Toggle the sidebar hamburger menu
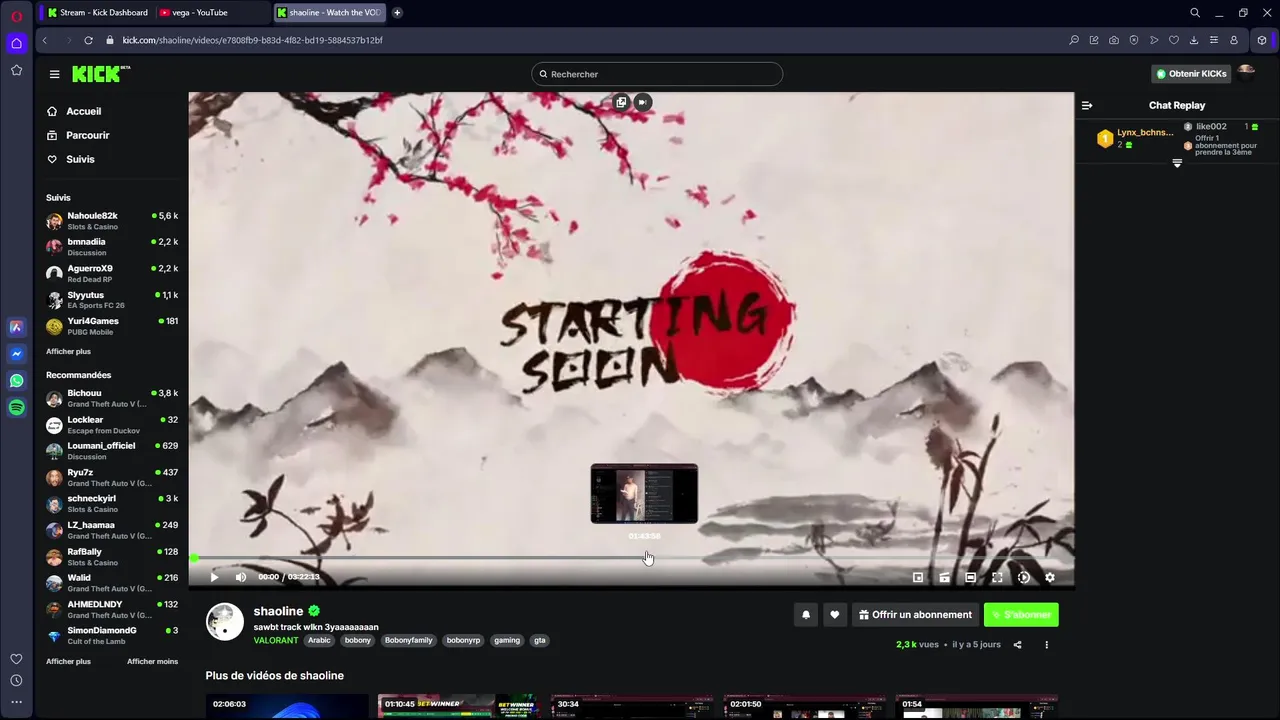The width and height of the screenshot is (1280, 720). 55,74
